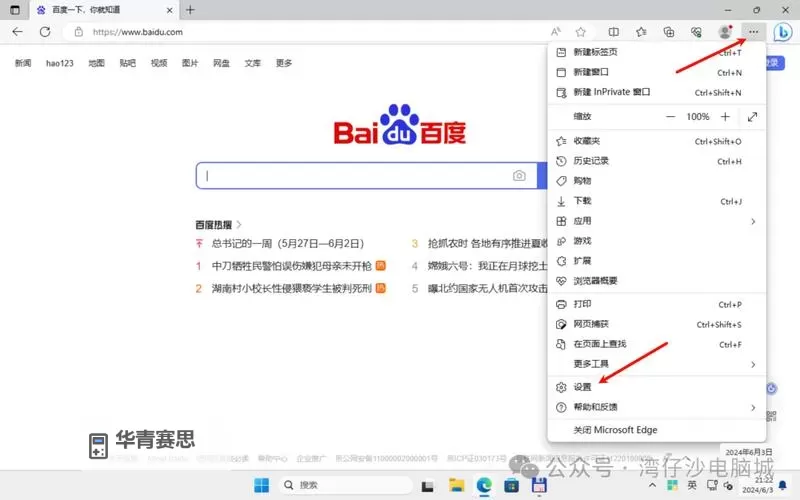This screenshot has height=500, width=800.
Task: Open hot search 总书记的一周 headline
Action: (288, 243)
